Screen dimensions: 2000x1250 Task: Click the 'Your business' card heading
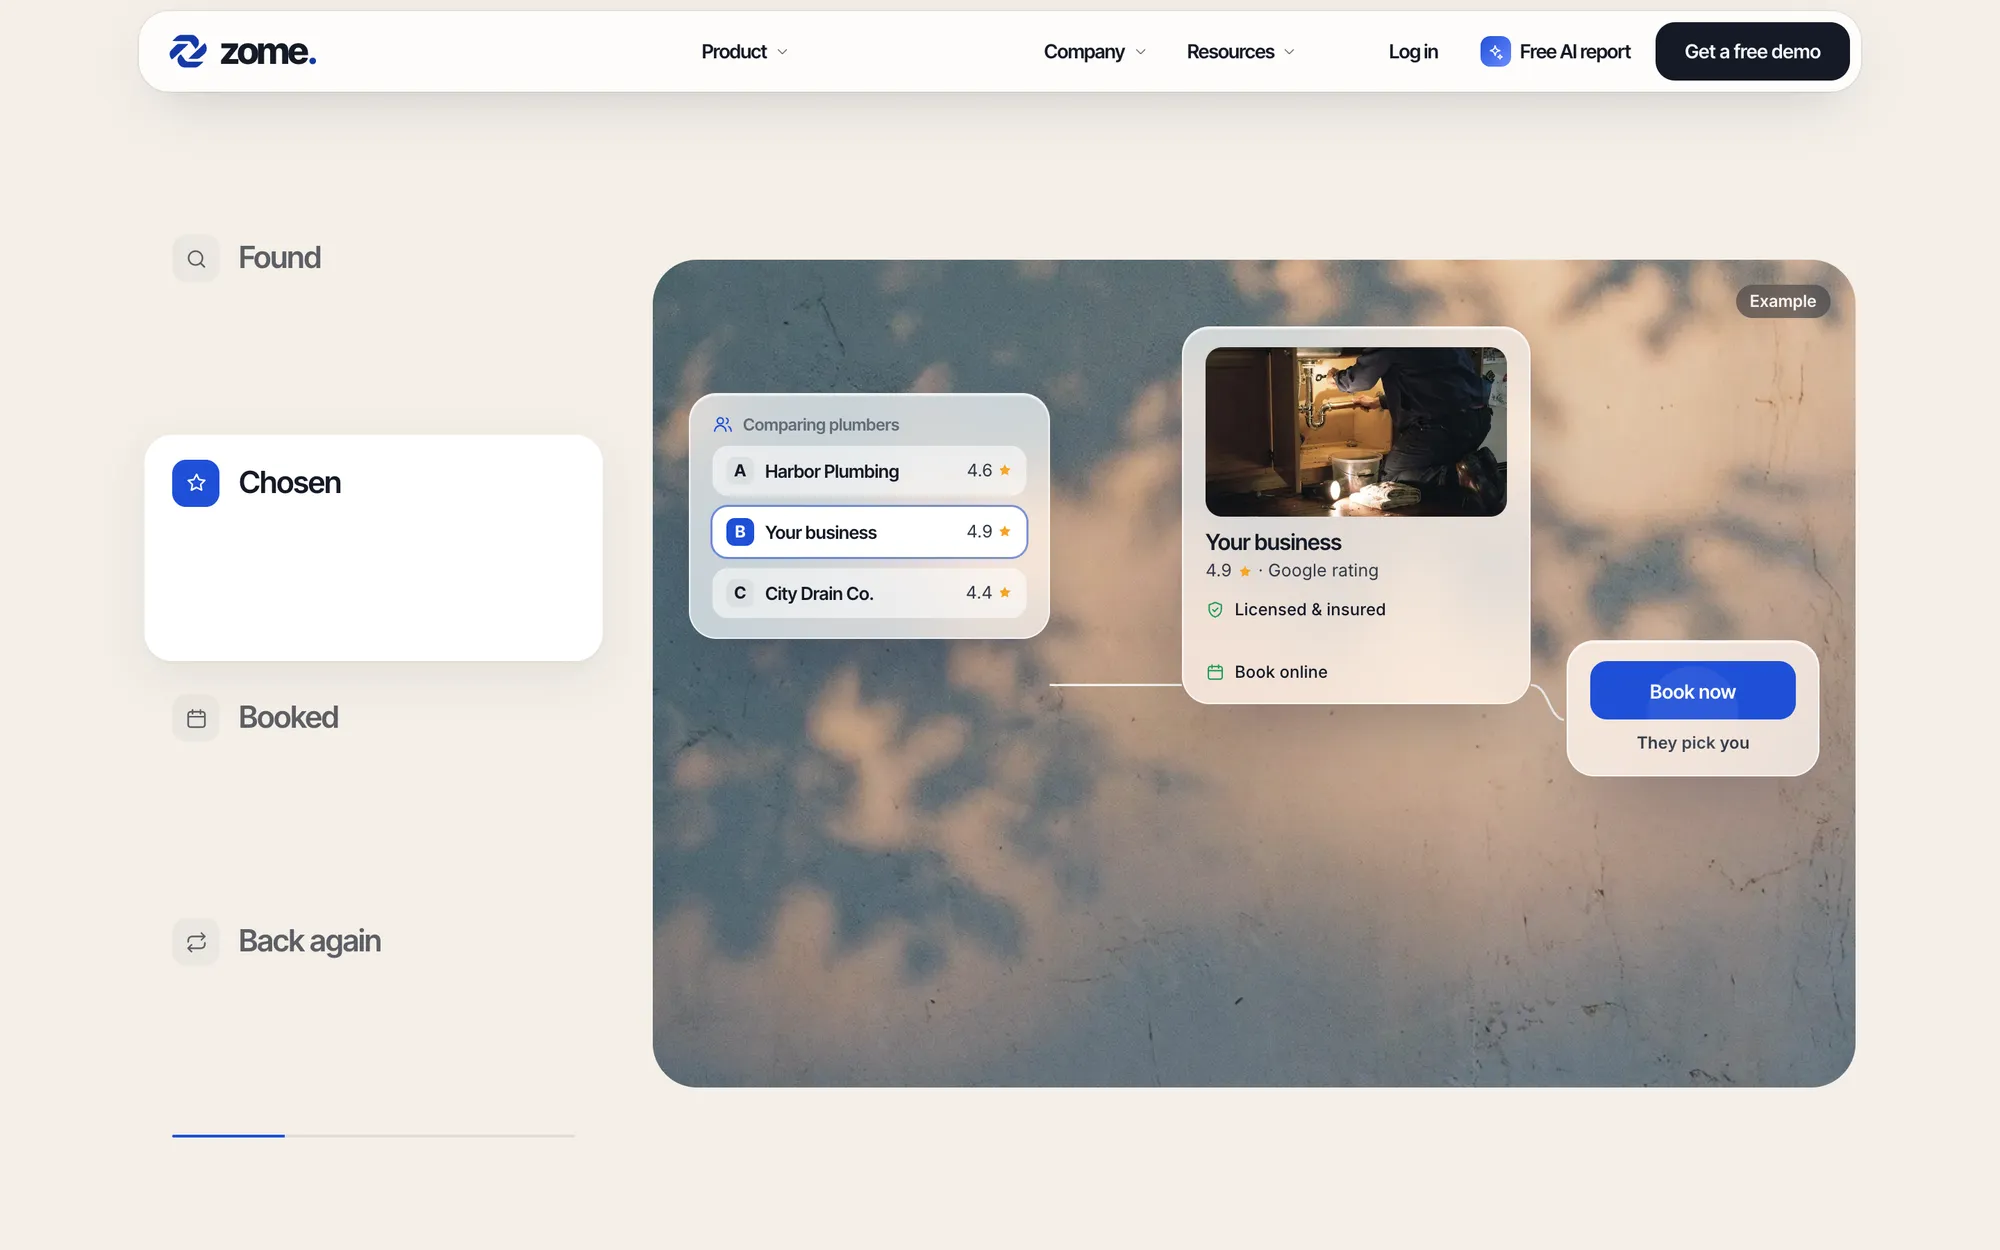tap(1273, 542)
